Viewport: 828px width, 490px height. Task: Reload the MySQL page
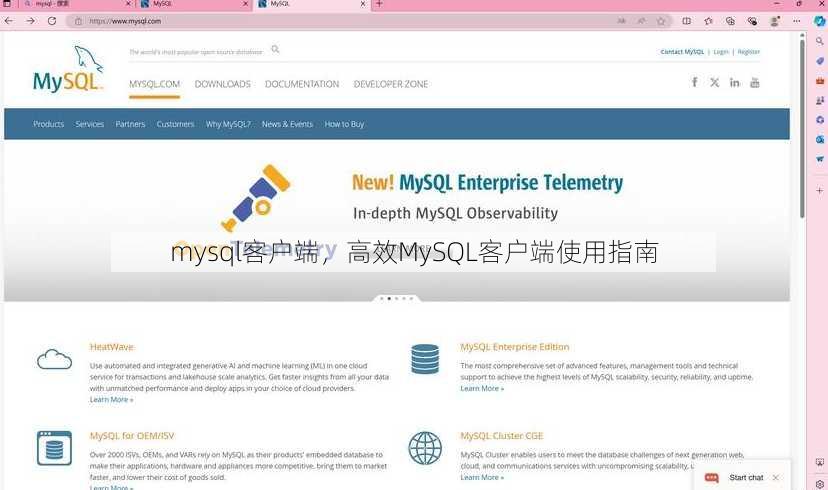[x=52, y=21]
